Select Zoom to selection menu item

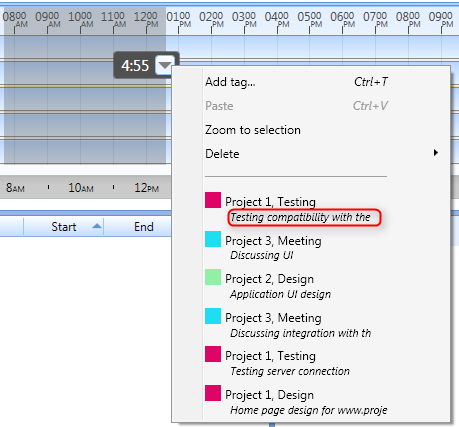(297, 130)
